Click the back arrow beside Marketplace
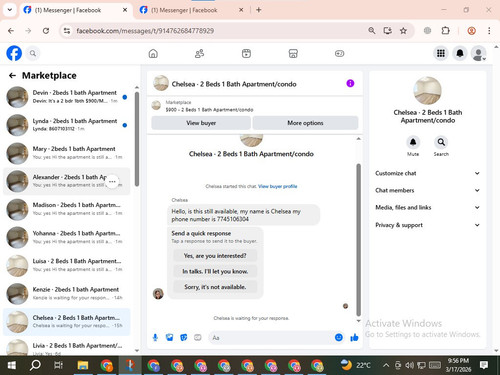The width and height of the screenshot is (500, 375). coord(12,76)
